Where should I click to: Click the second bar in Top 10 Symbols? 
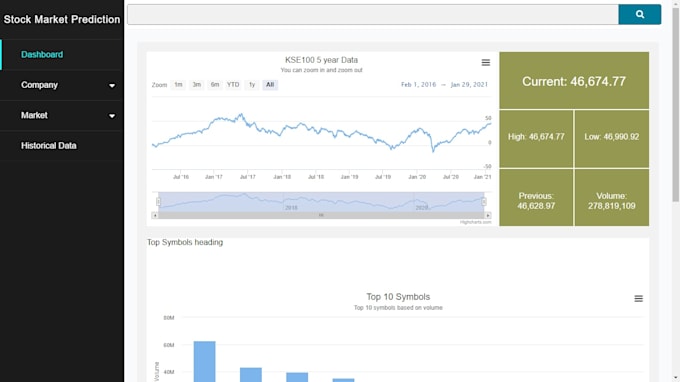click(251, 375)
